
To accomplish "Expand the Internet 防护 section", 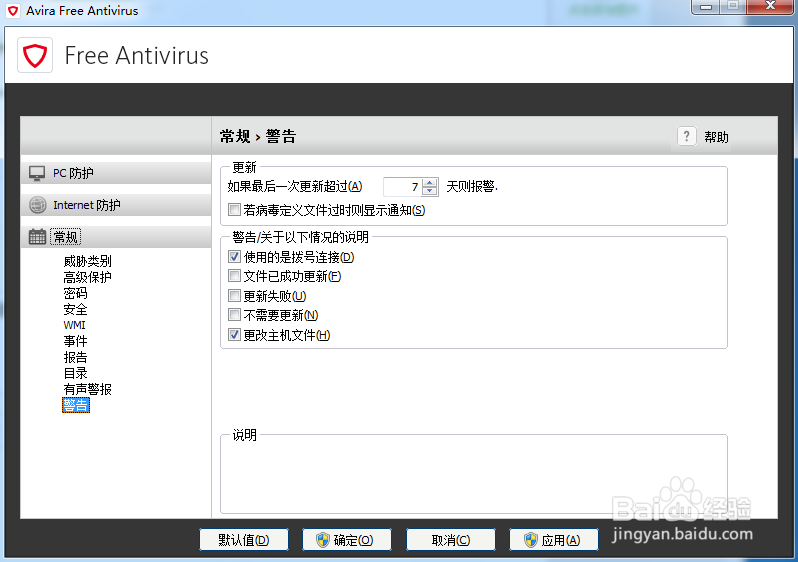I will click(116, 205).
